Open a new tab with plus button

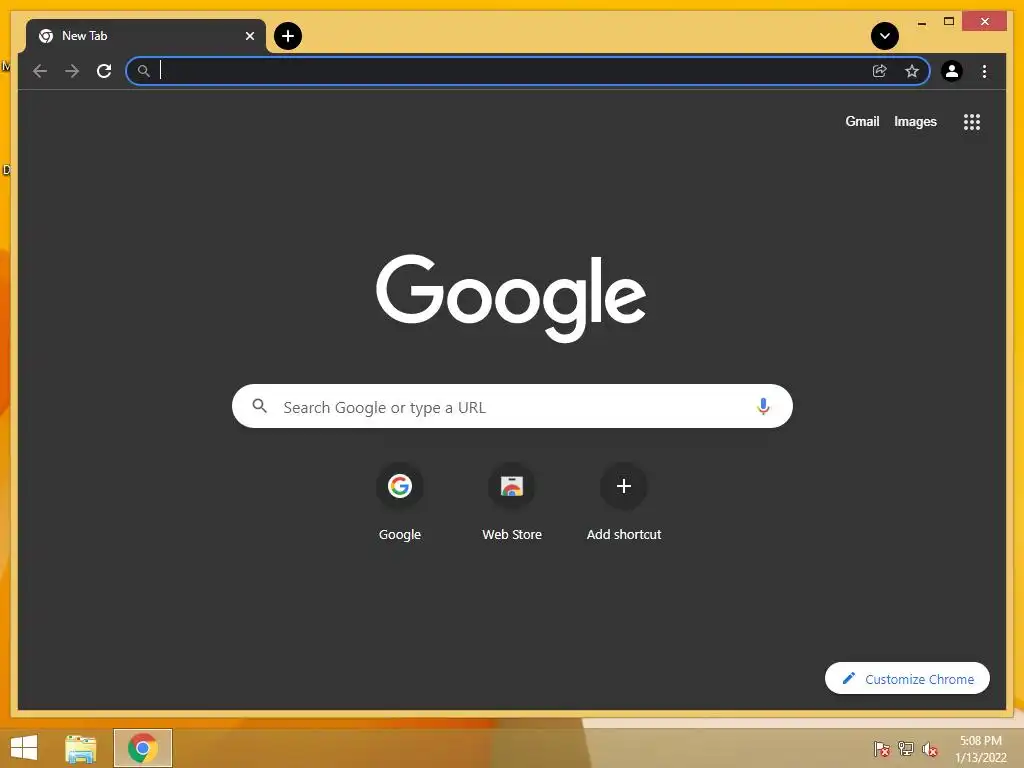click(x=287, y=36)
